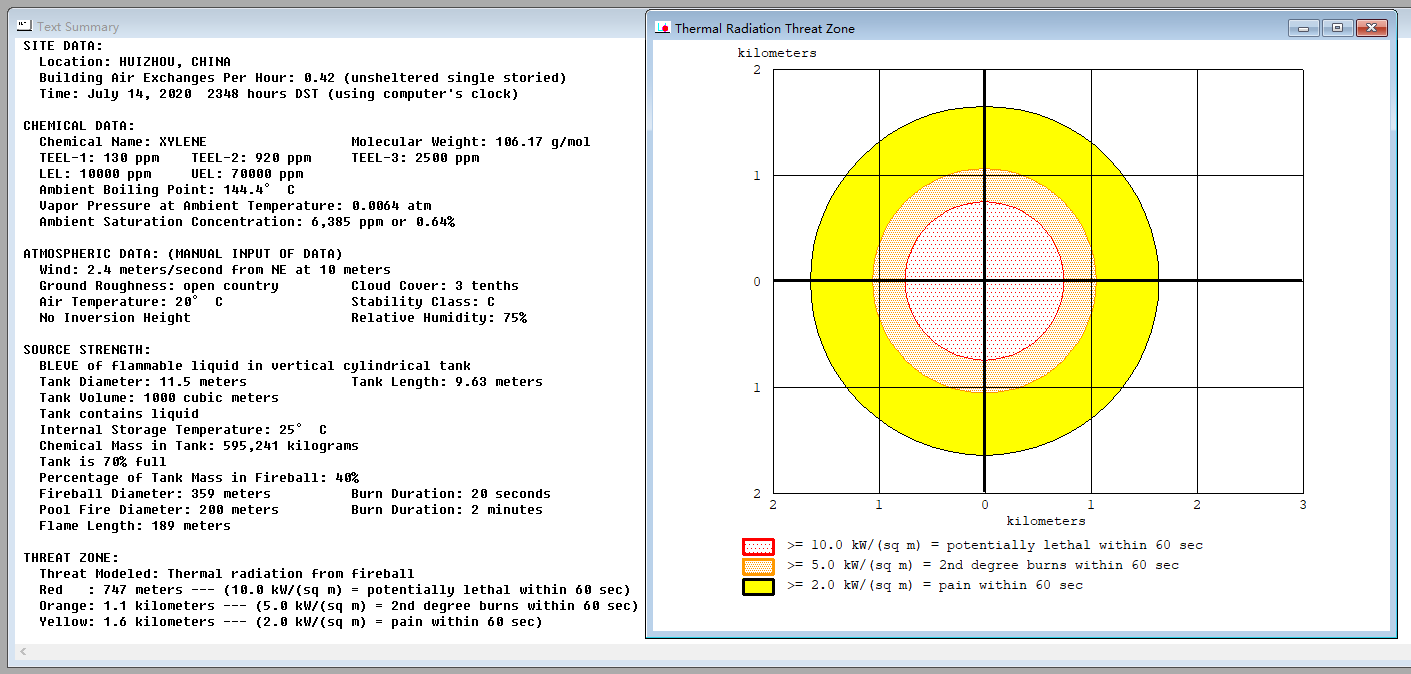Click 'Fireball Diameter: 359 meters' text
1411x674 pixels.
pos(155,494)
